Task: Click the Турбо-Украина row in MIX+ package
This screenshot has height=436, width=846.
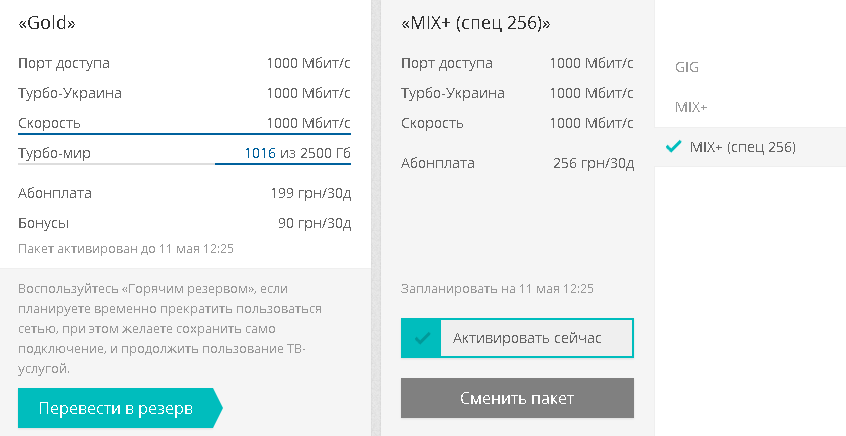Action: point(517,93)
